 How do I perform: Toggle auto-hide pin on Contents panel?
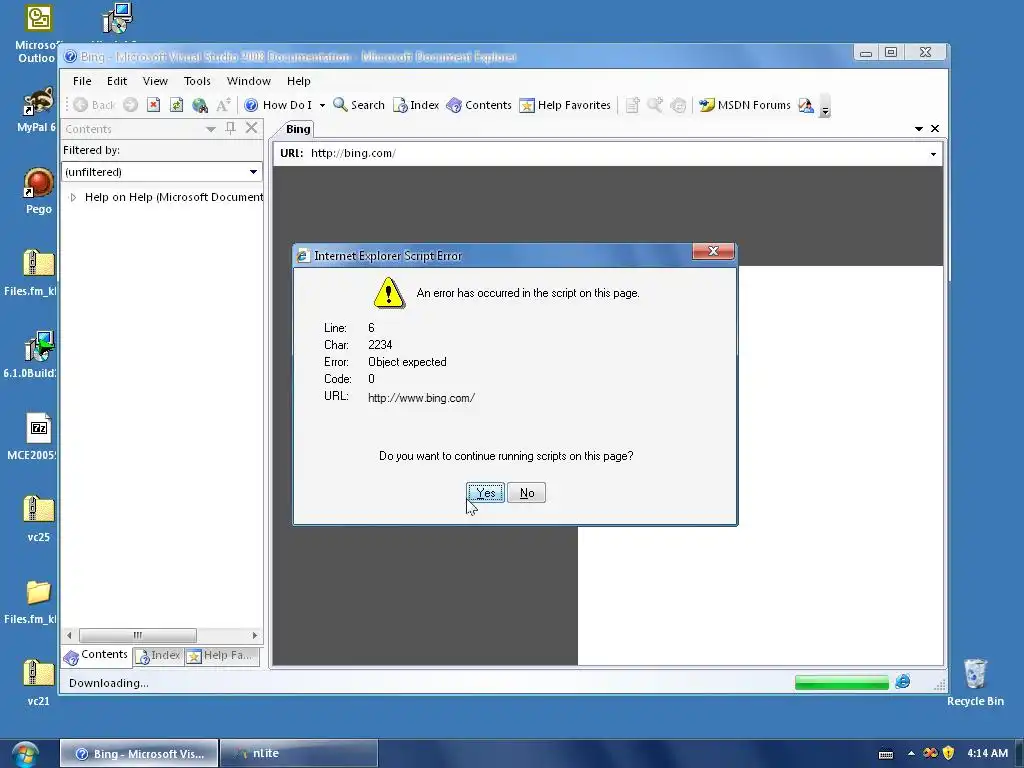pyautogui.click(x=231, y=129)
